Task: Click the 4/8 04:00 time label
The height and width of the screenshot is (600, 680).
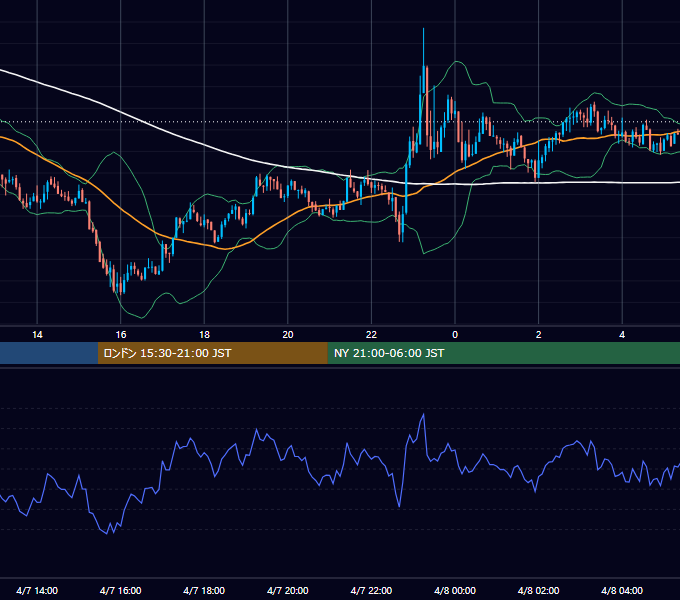Action: pyautogui.click(x=622, y=590)
